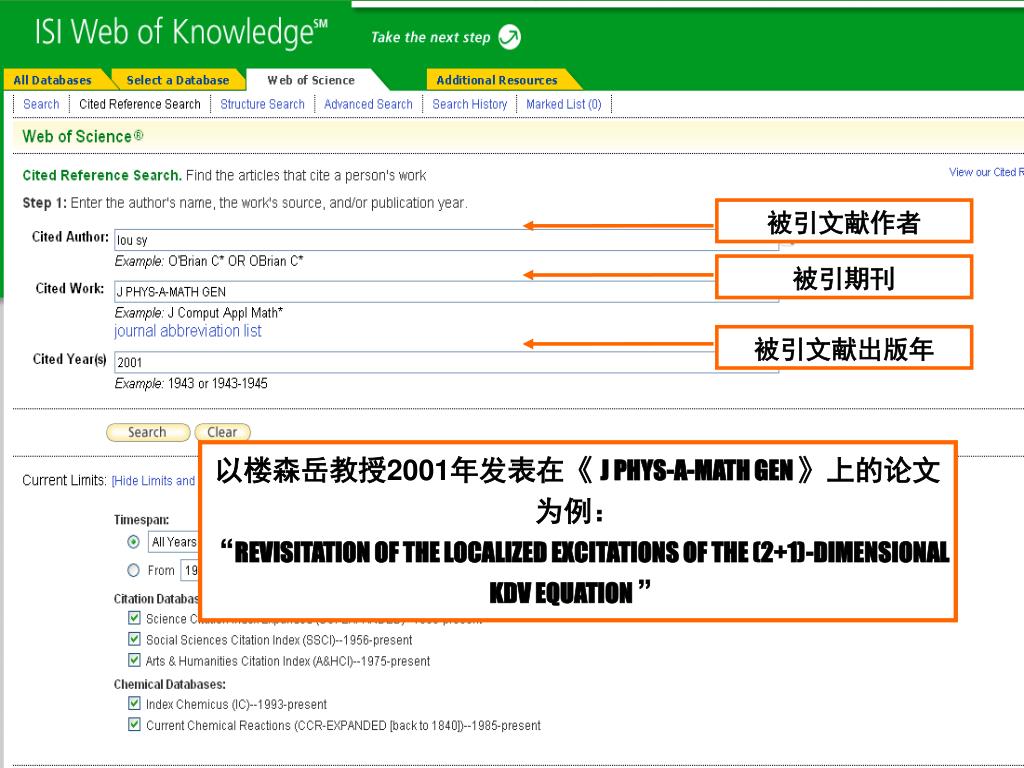Click the Take the next step text
1024x768 pixels.
[x=430, y=37]
